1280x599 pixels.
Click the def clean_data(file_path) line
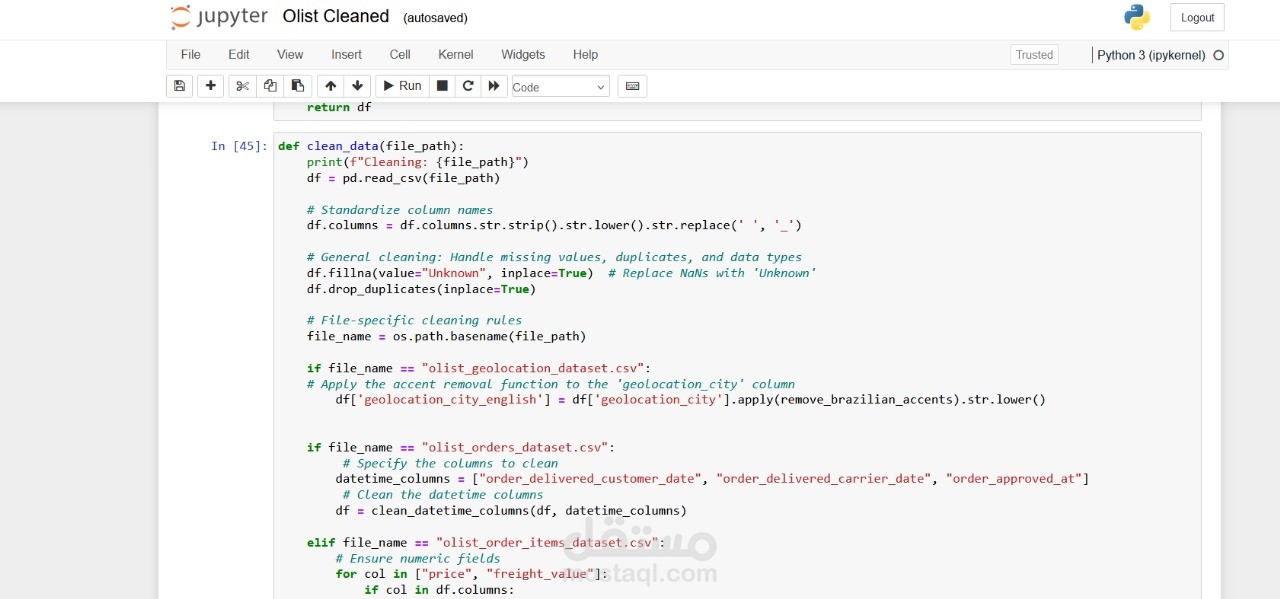point(371,146)
